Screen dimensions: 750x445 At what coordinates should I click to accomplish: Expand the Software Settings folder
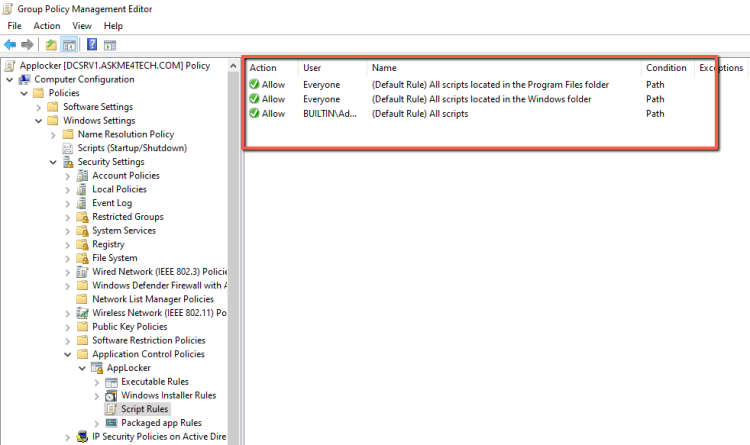click(39, 107)
